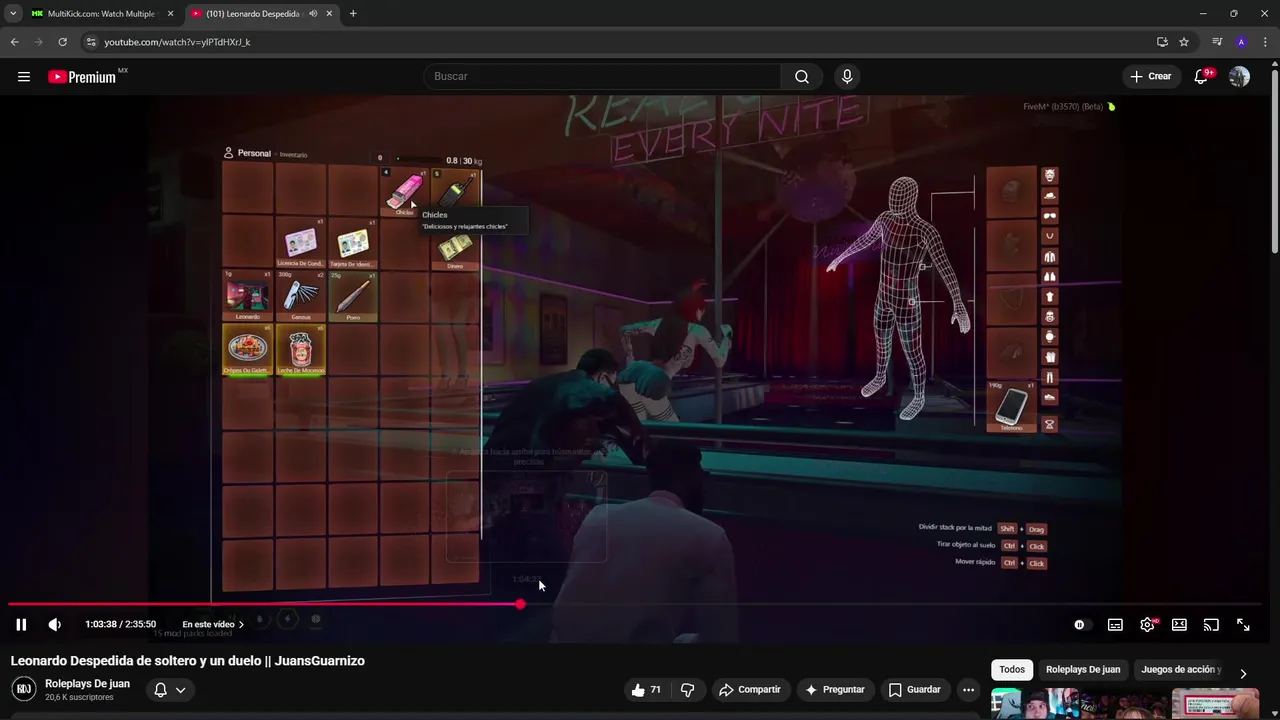Select the Teléfono item slot

(1012, 408)
